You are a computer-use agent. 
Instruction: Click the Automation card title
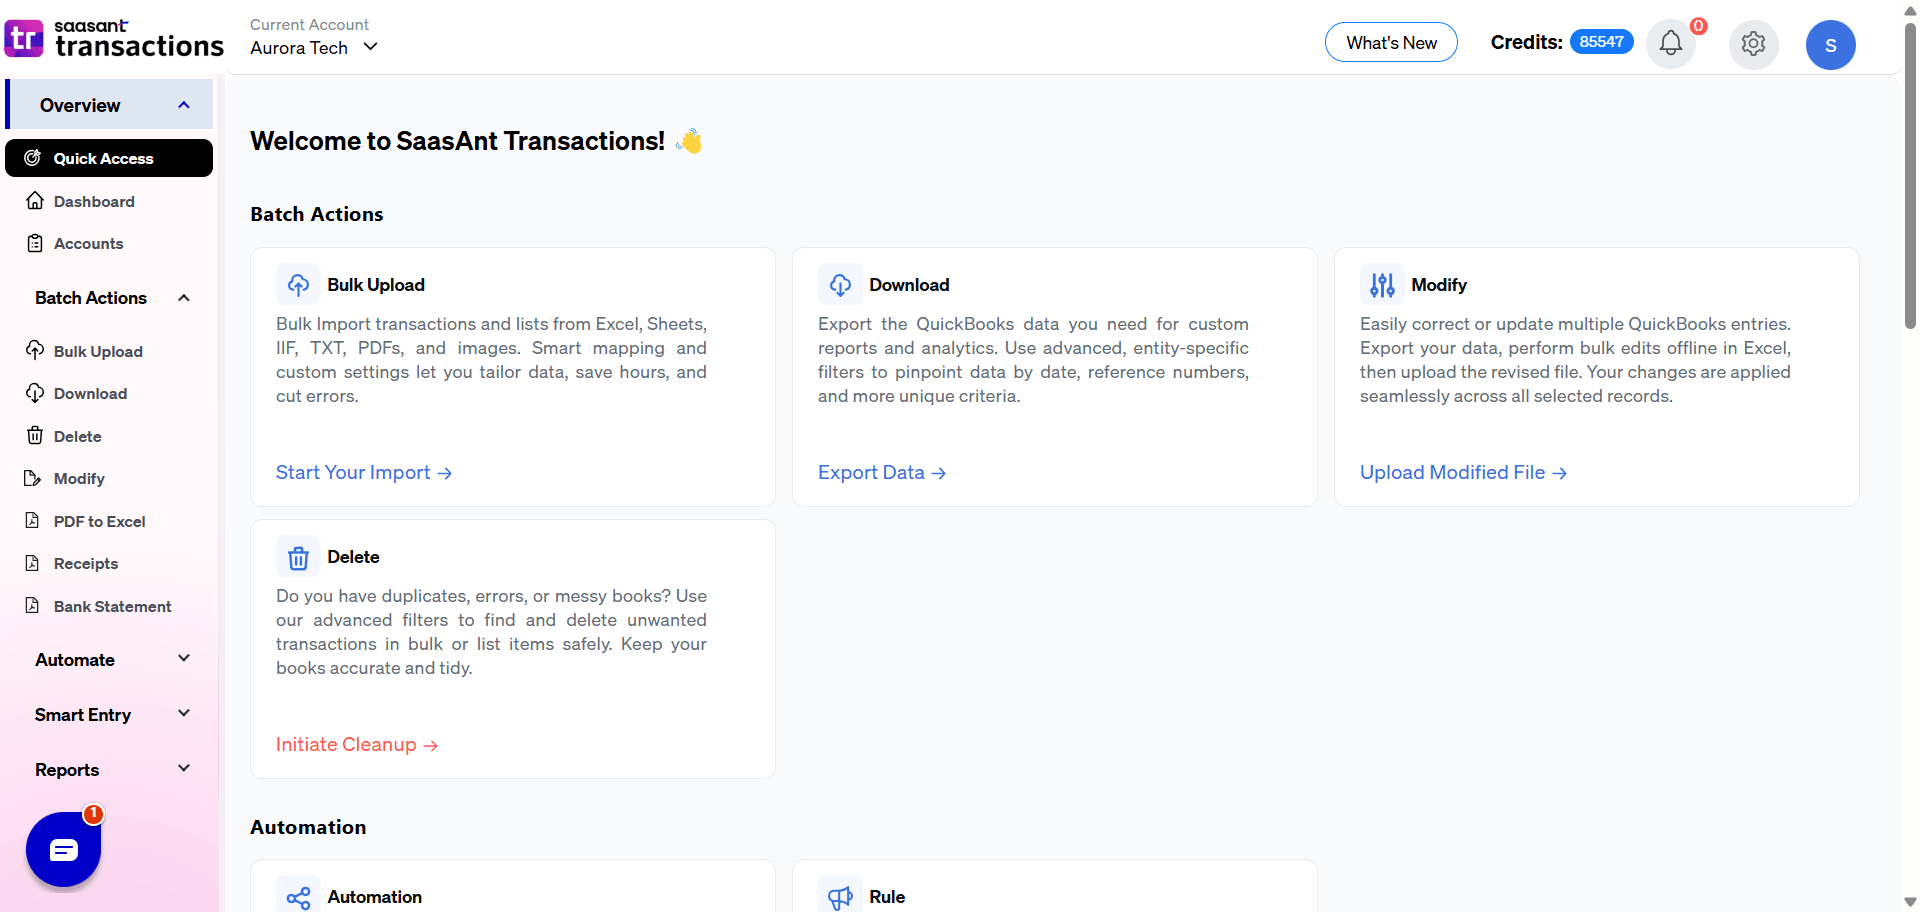[x=374, y=897]
